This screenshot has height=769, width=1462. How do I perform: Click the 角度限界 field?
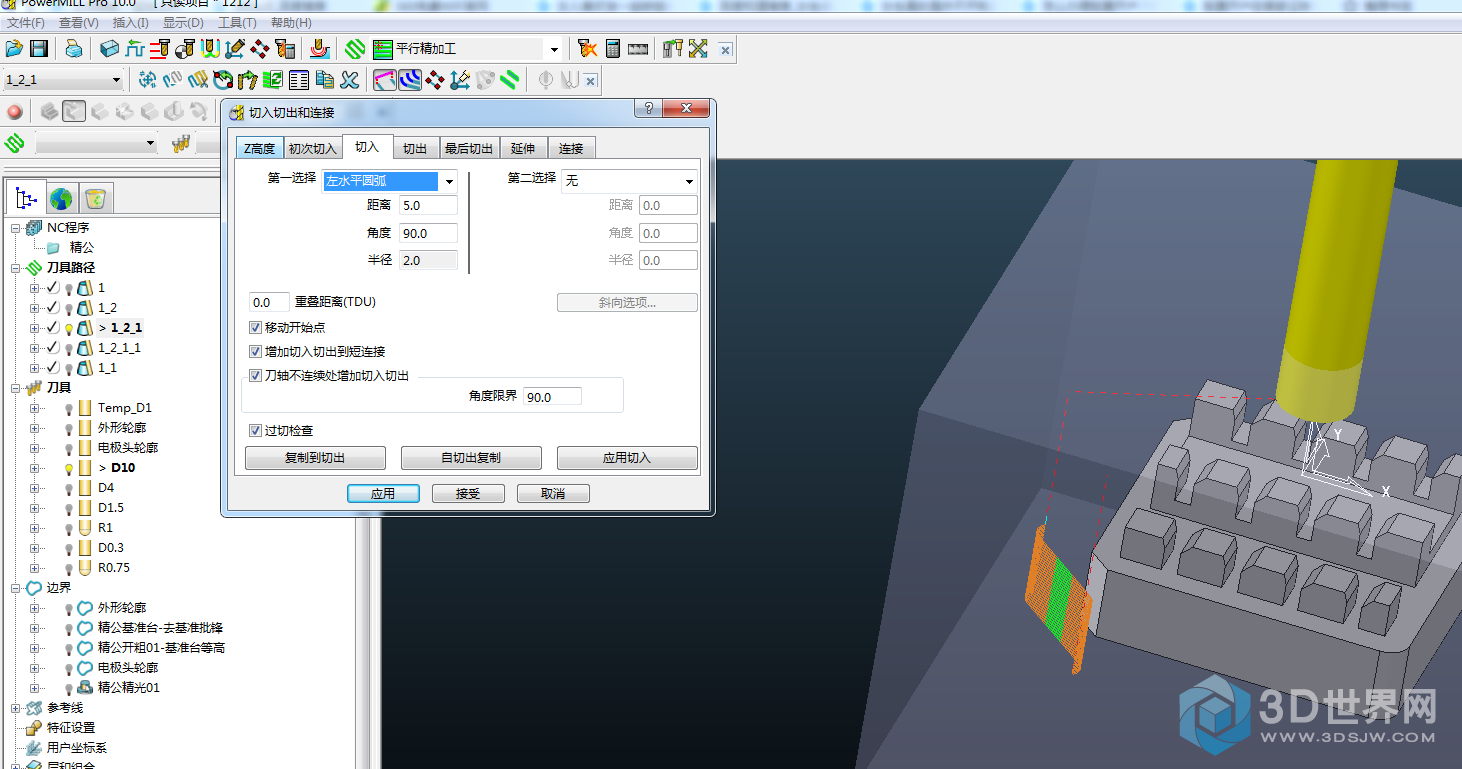pos(552,397)
